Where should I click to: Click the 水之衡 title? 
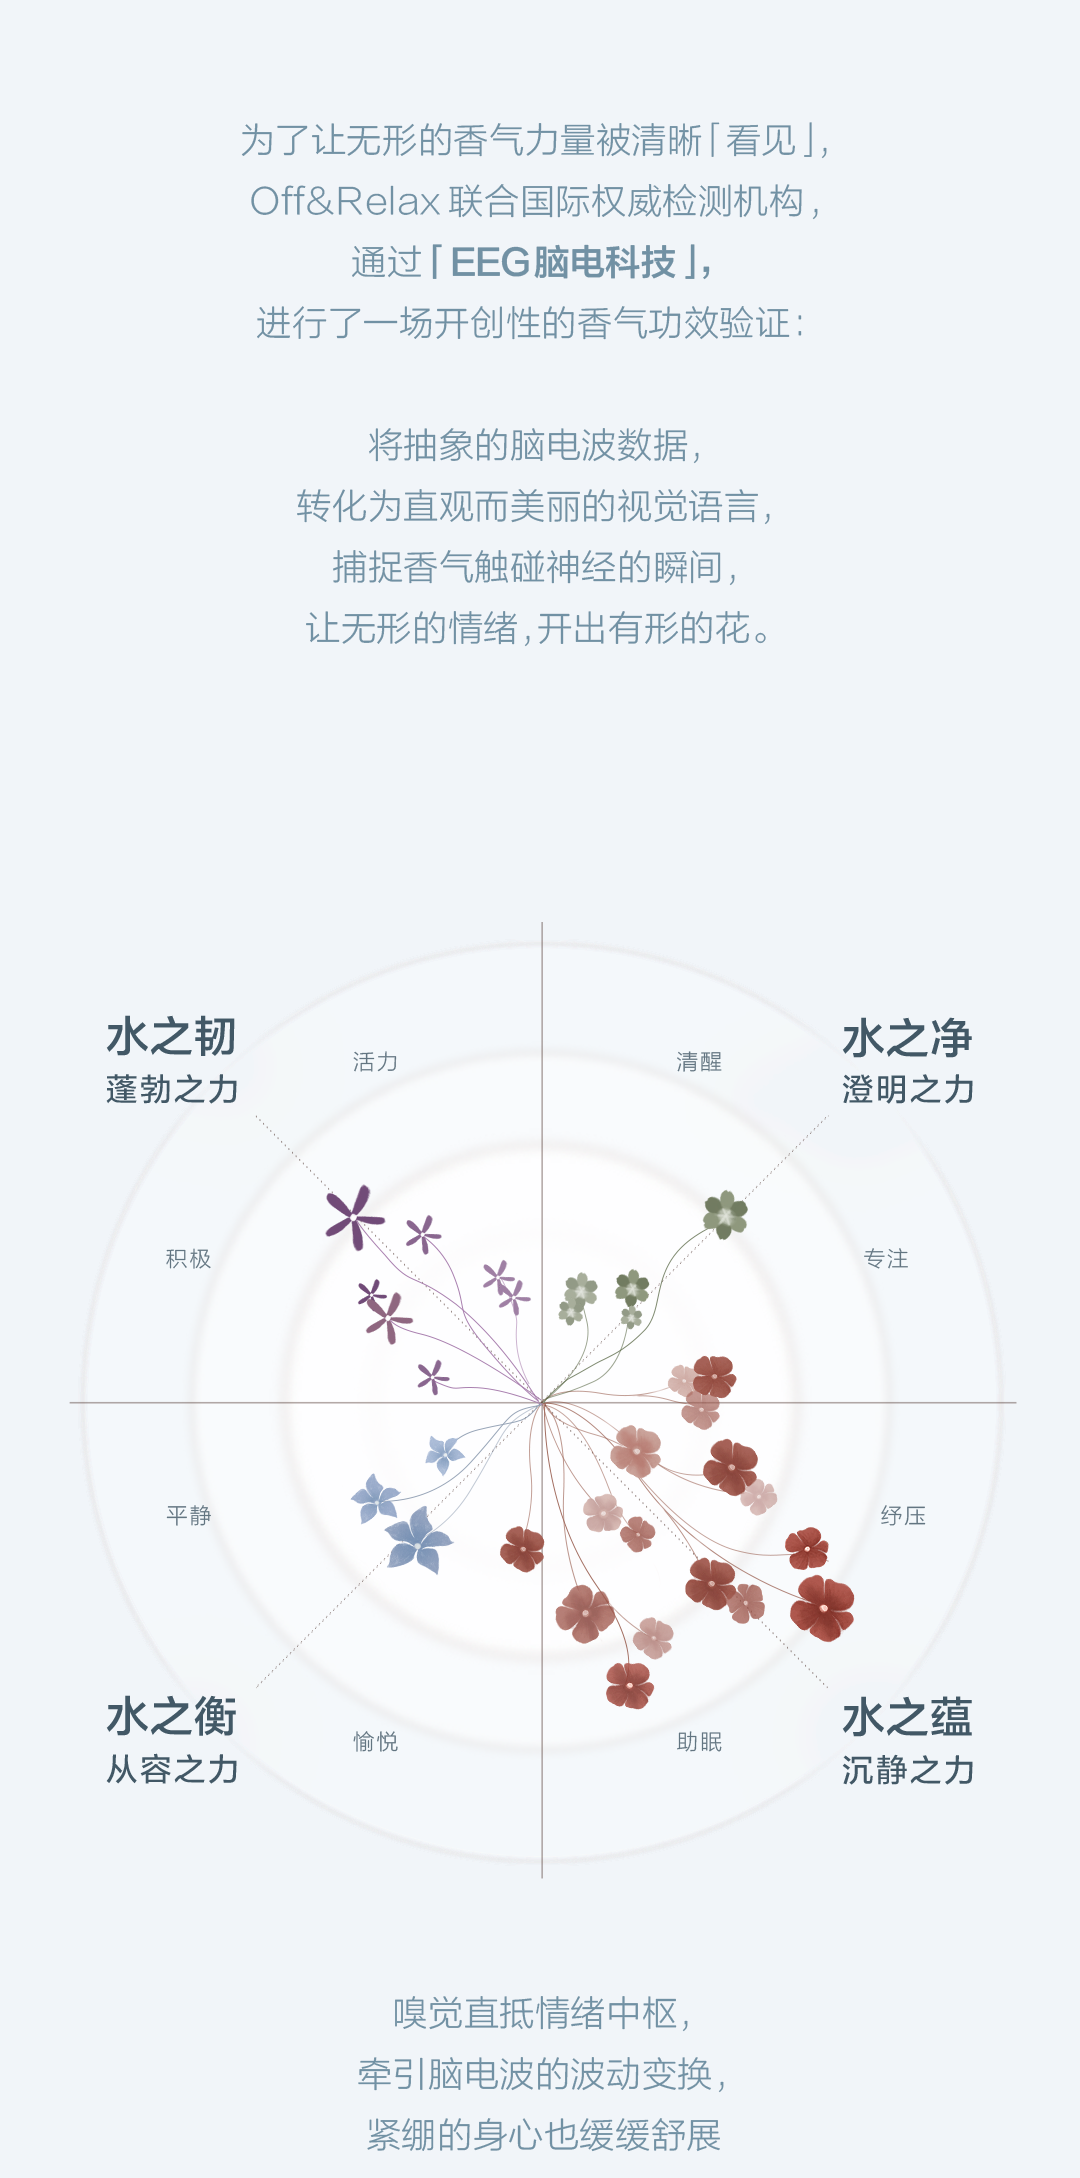[x=172, y=1718]
